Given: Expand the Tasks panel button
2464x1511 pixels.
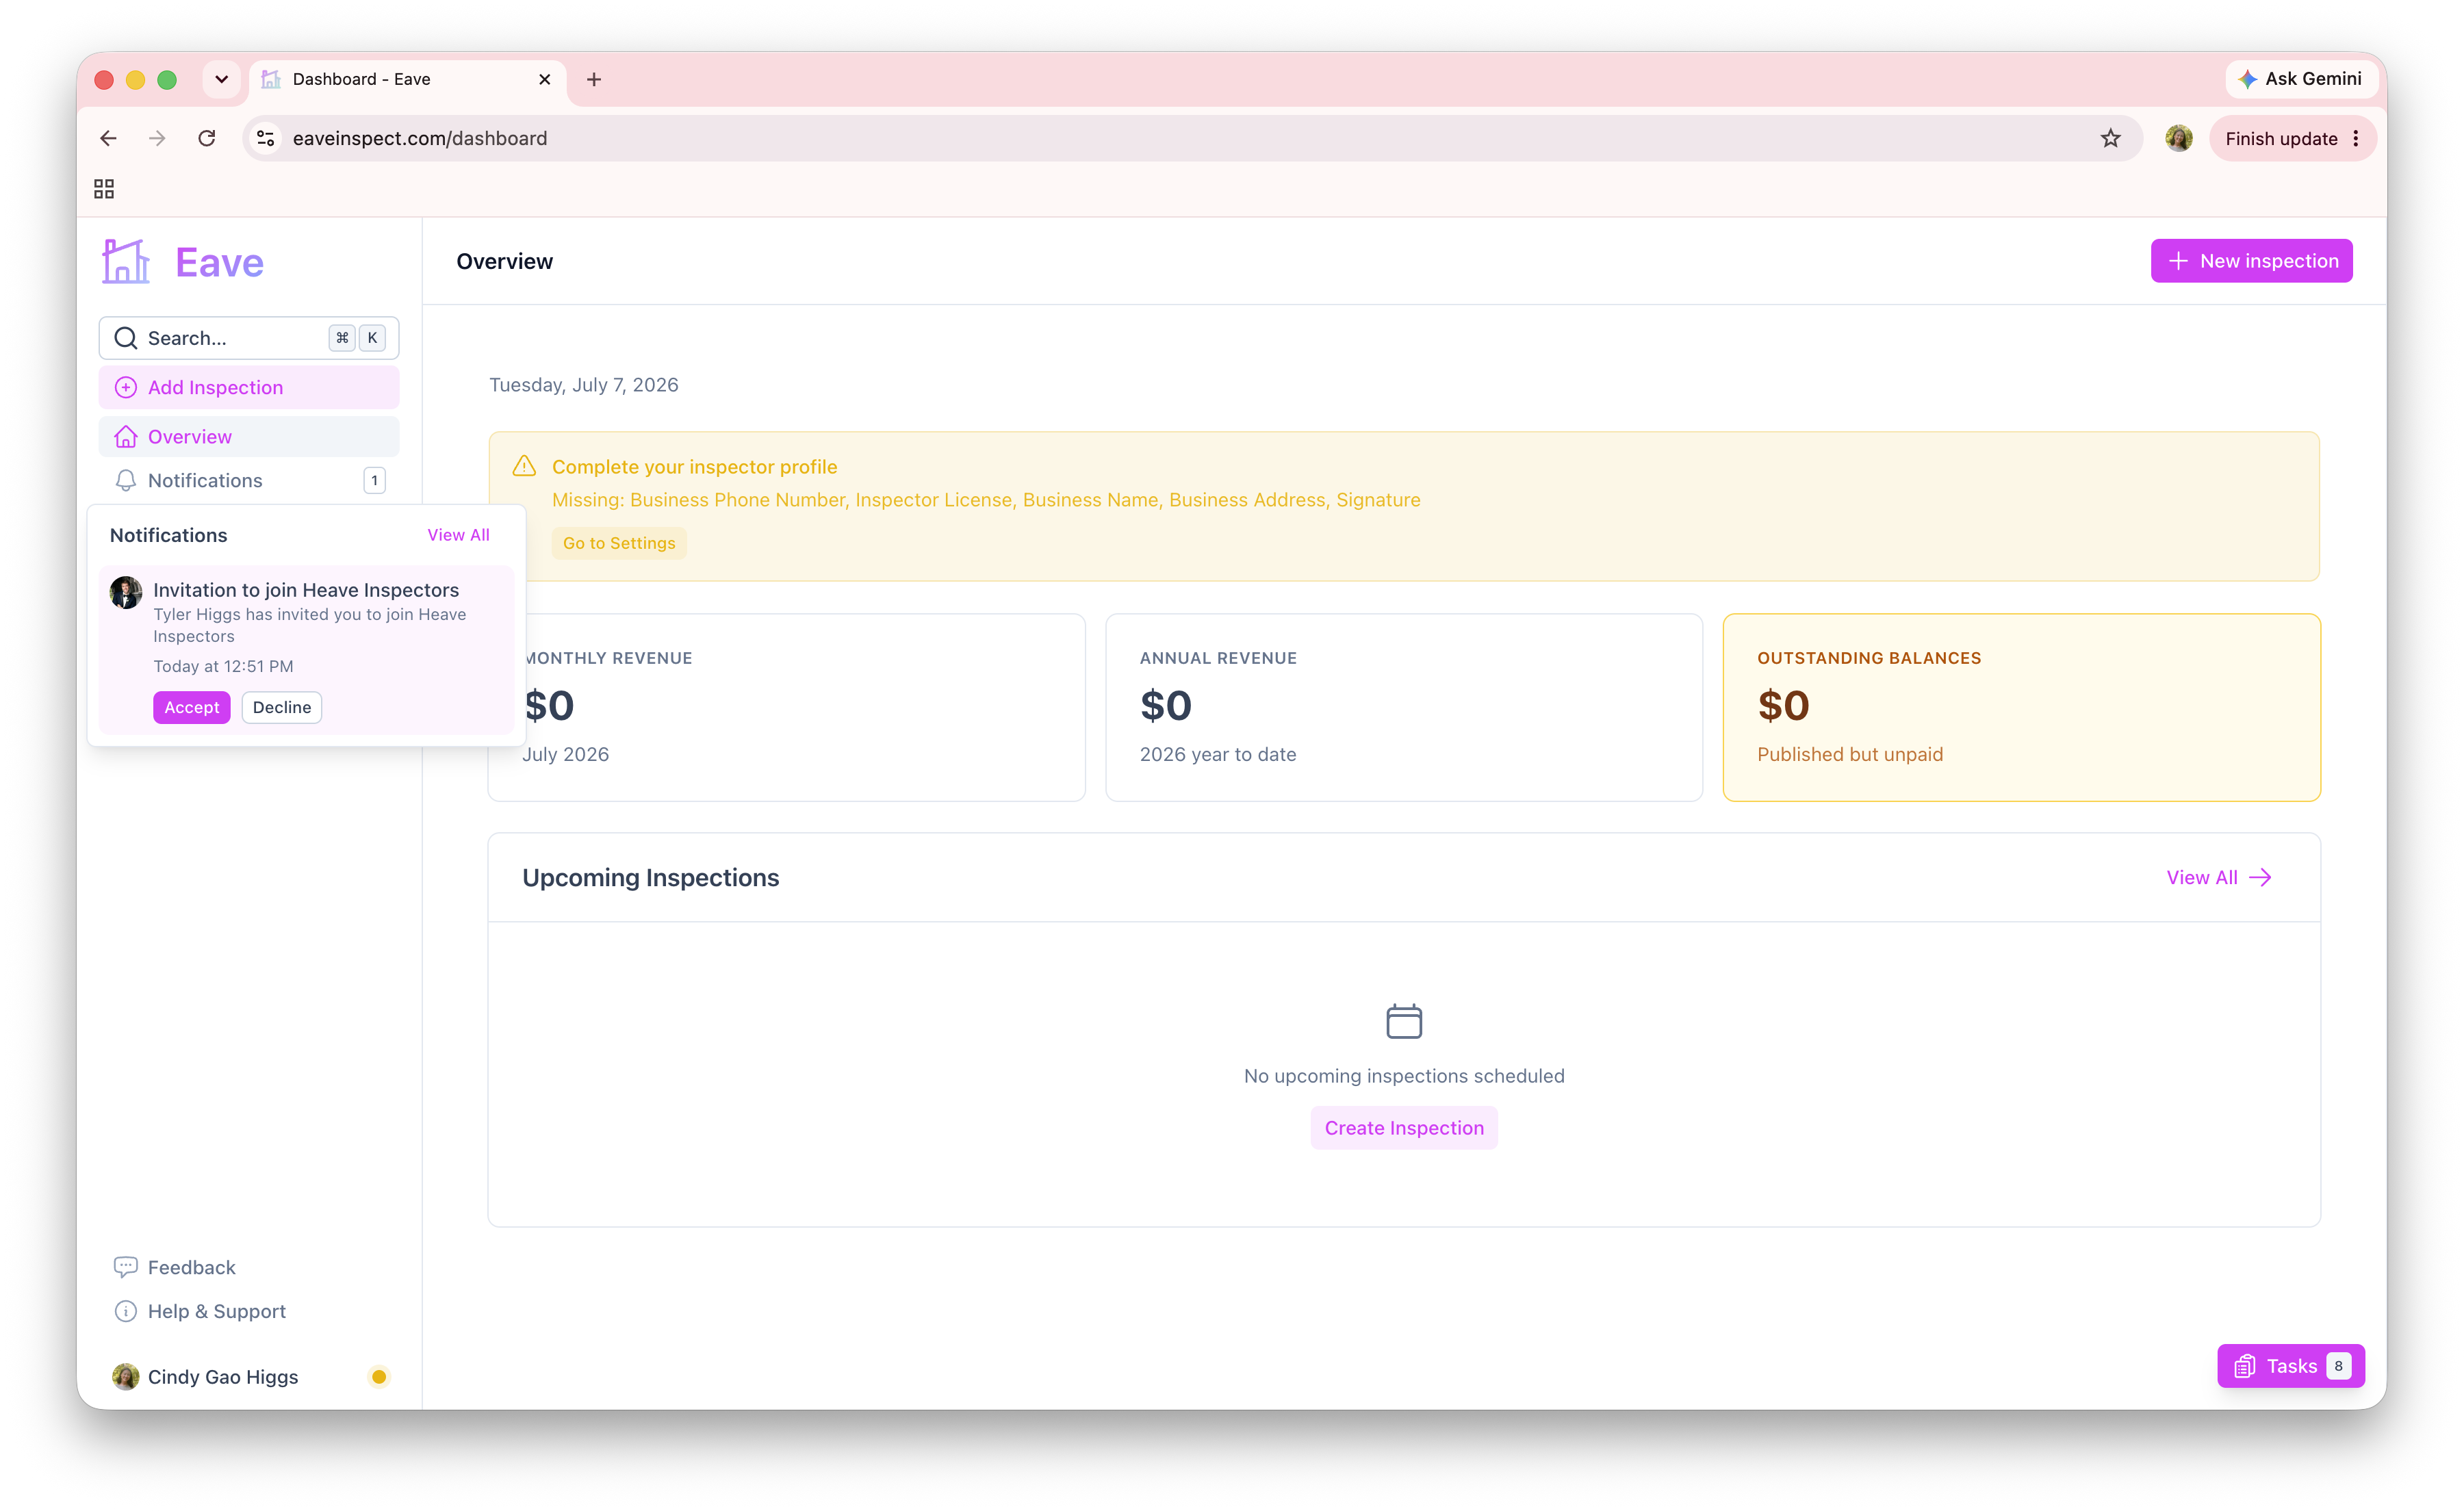Looking at the screenshot, I should tap(2291, 1366).
